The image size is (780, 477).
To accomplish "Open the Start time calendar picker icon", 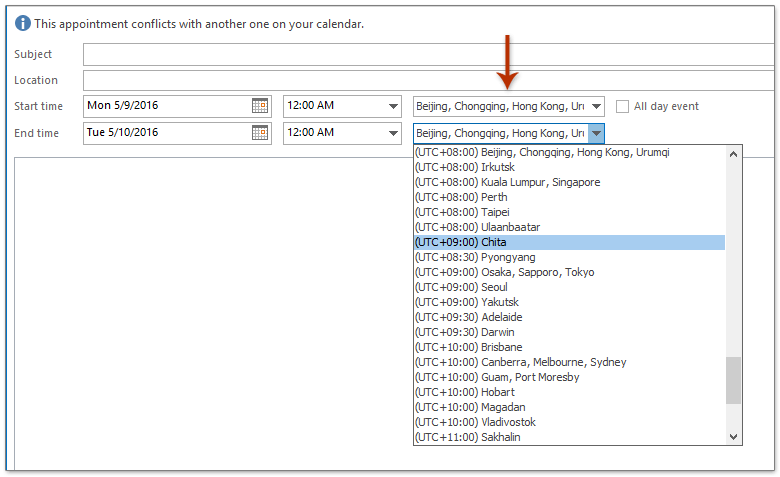I will [260, 106].
